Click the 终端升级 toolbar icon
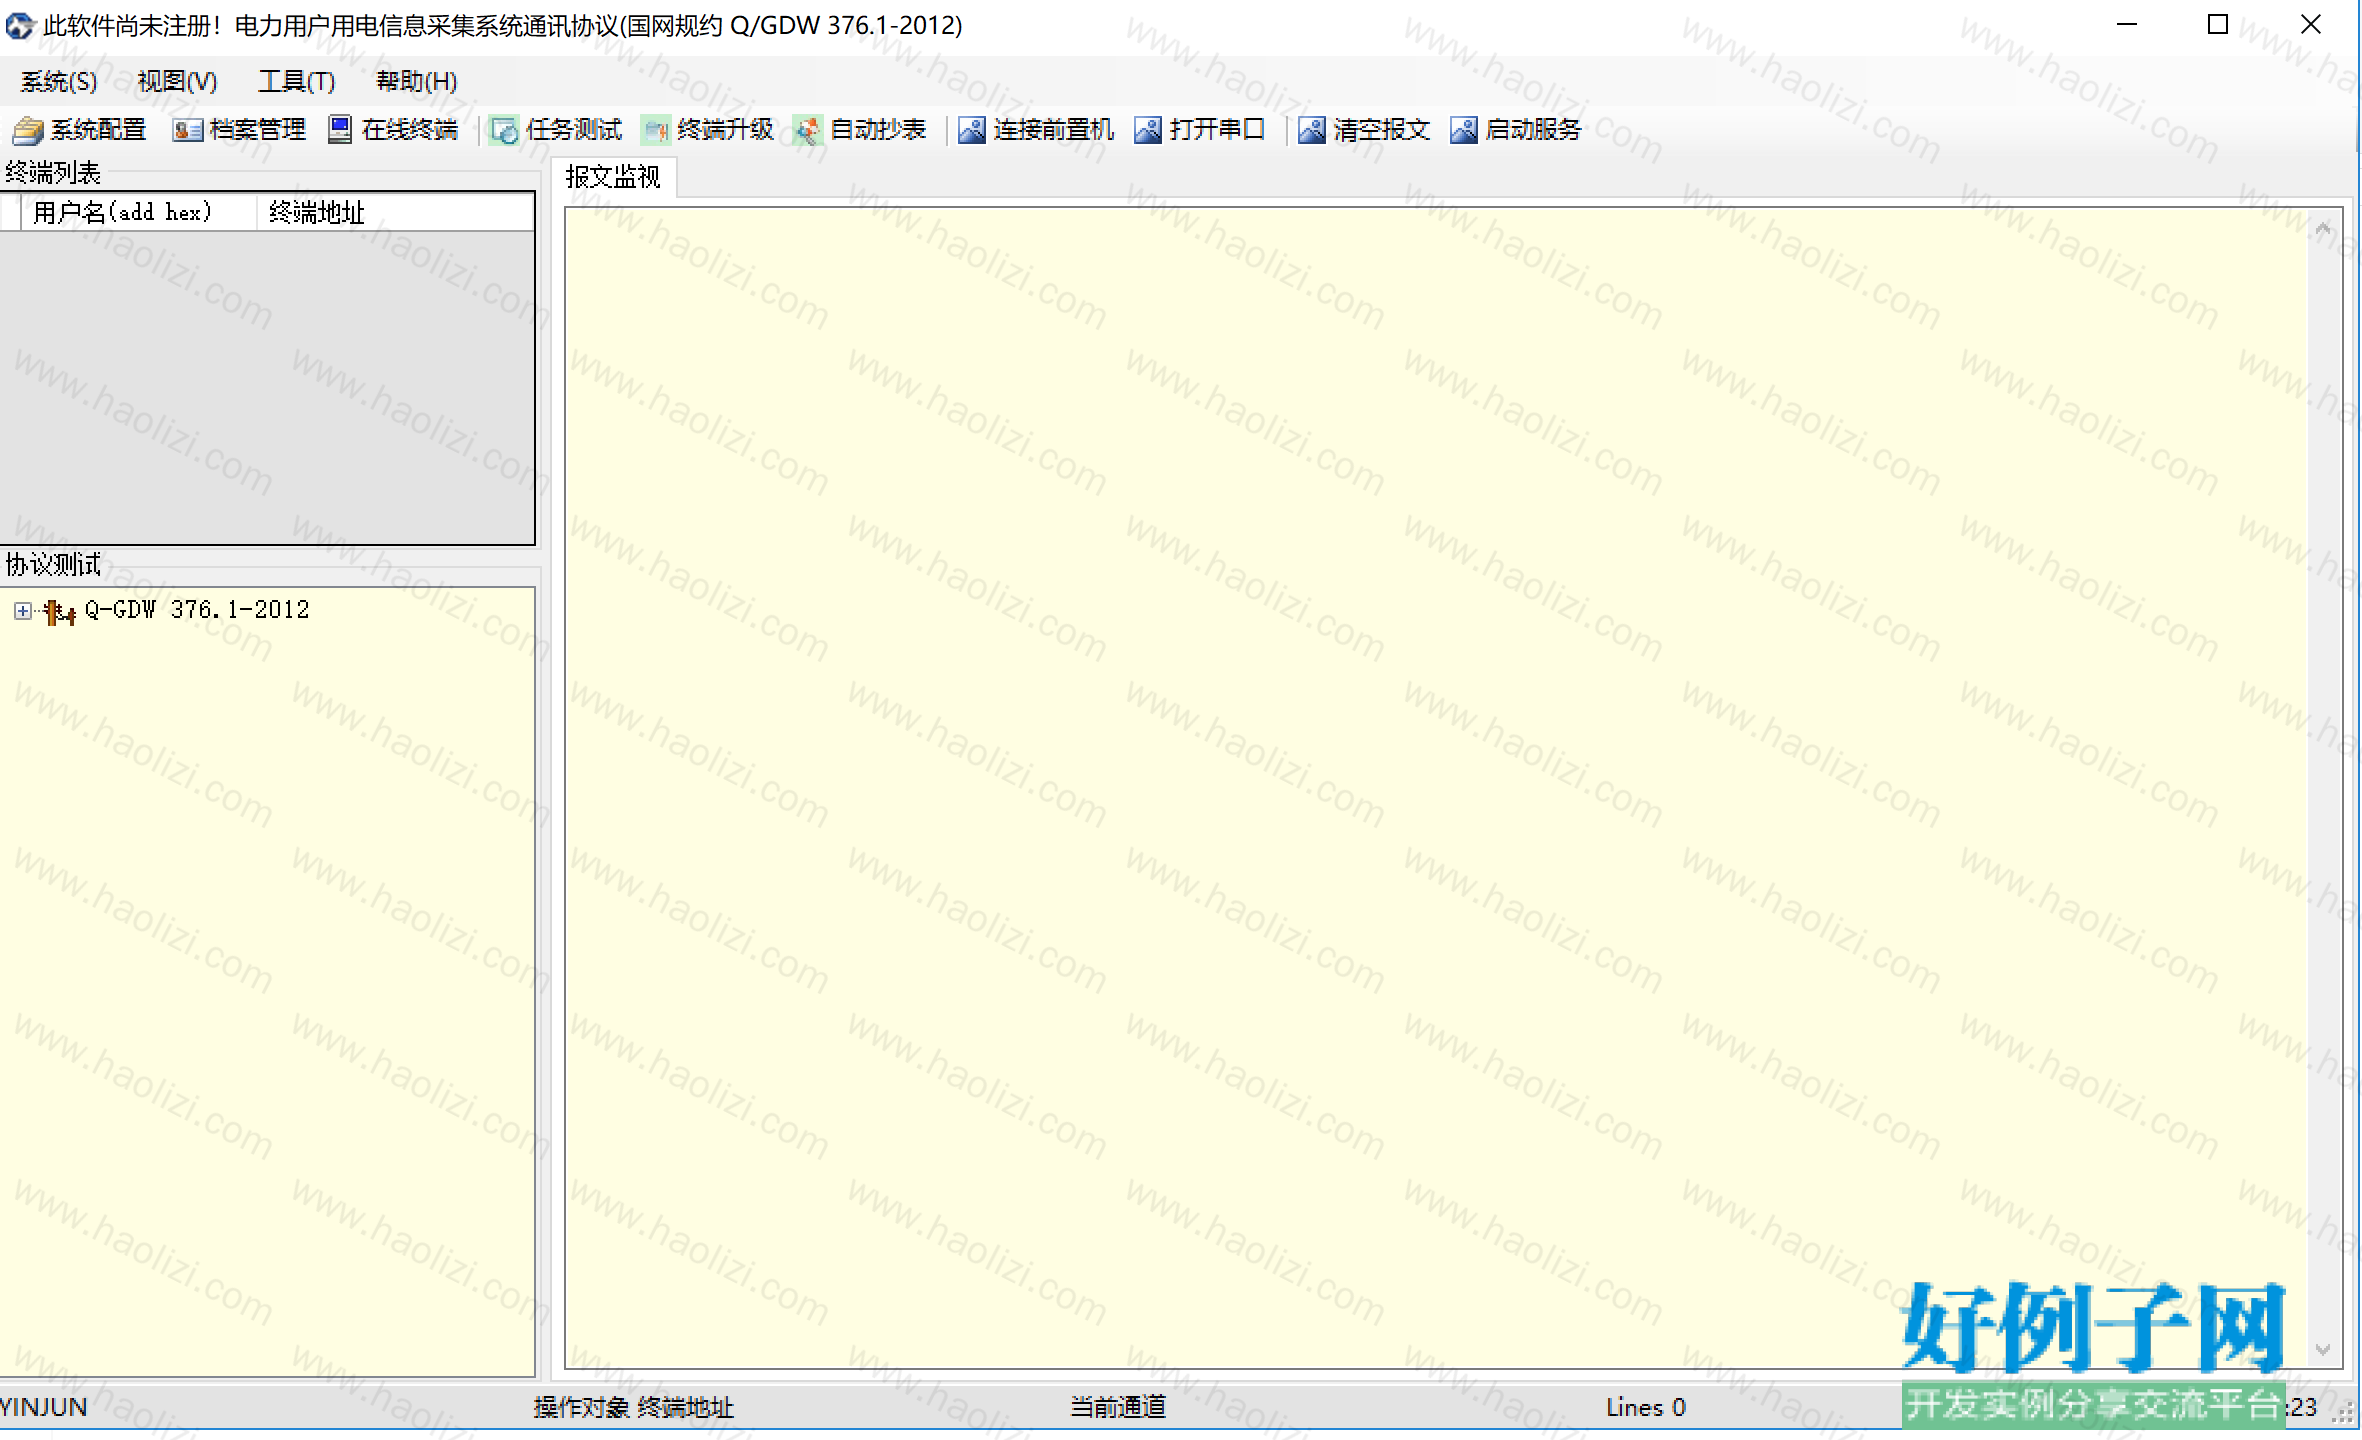The width and height of the screenshot is (2362, 1440). [x=656, y=130]
